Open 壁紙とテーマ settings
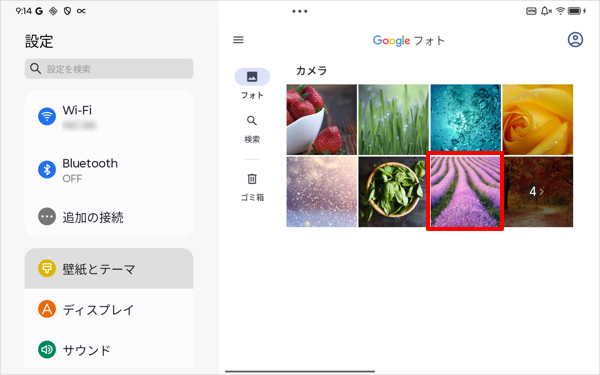 click(109, 269)
